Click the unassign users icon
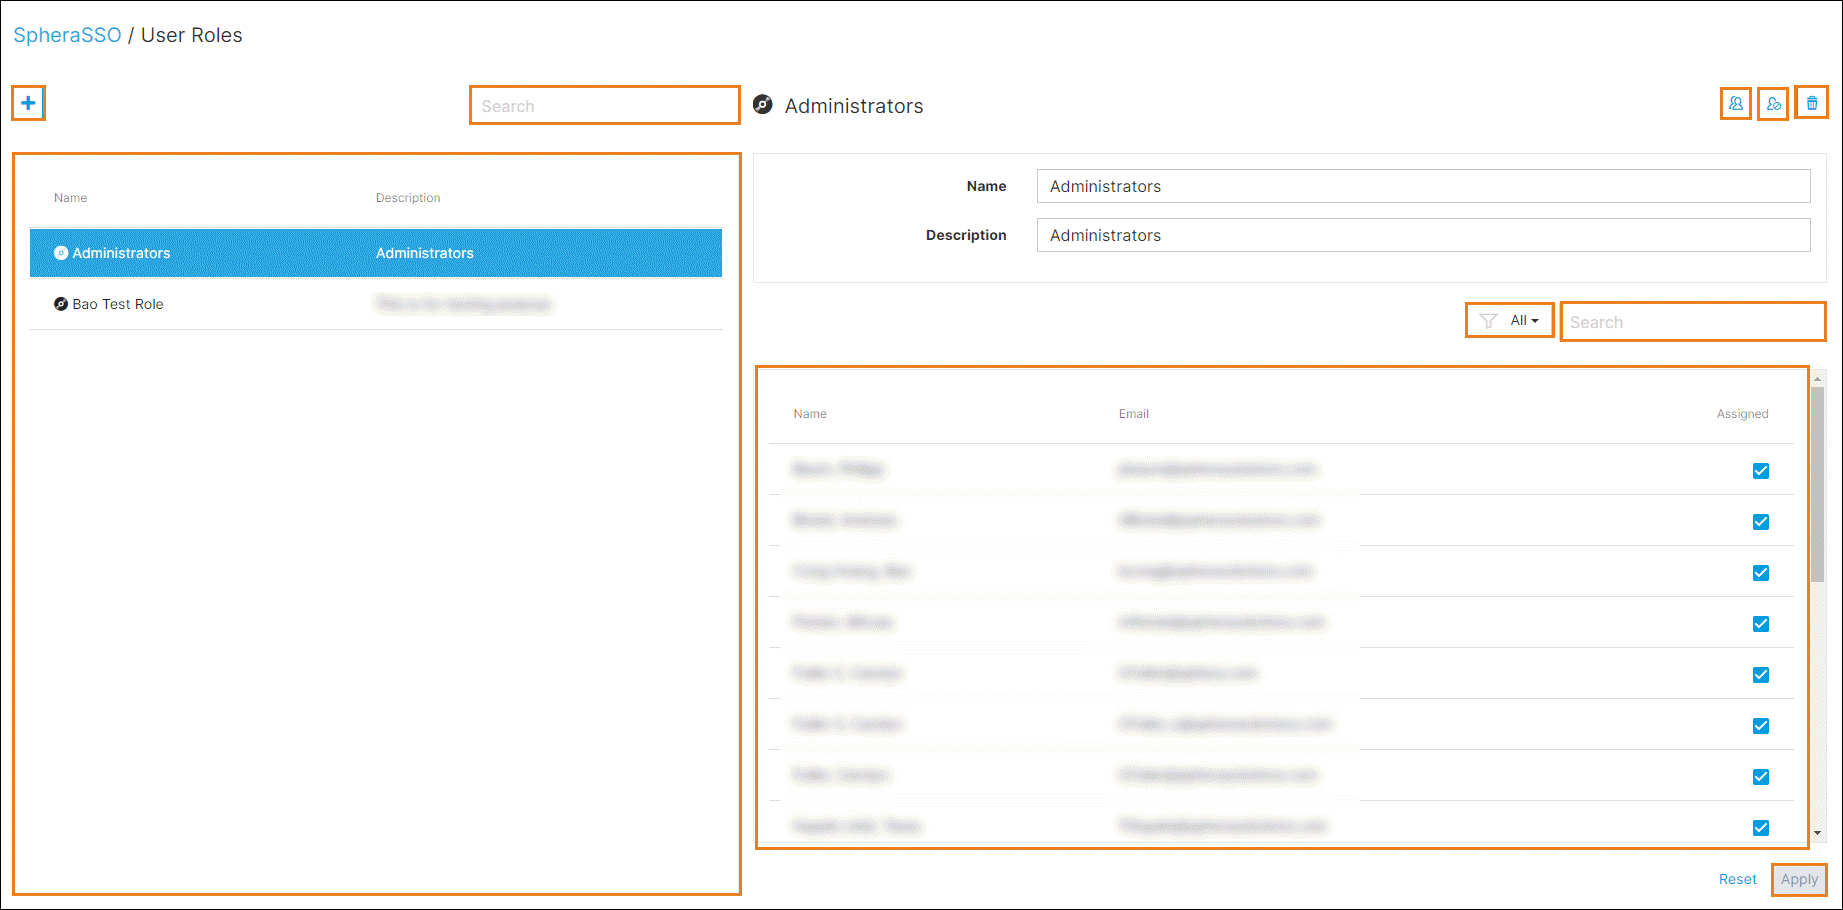Viewport: 1843px width, 910px height. (1773, 104)
